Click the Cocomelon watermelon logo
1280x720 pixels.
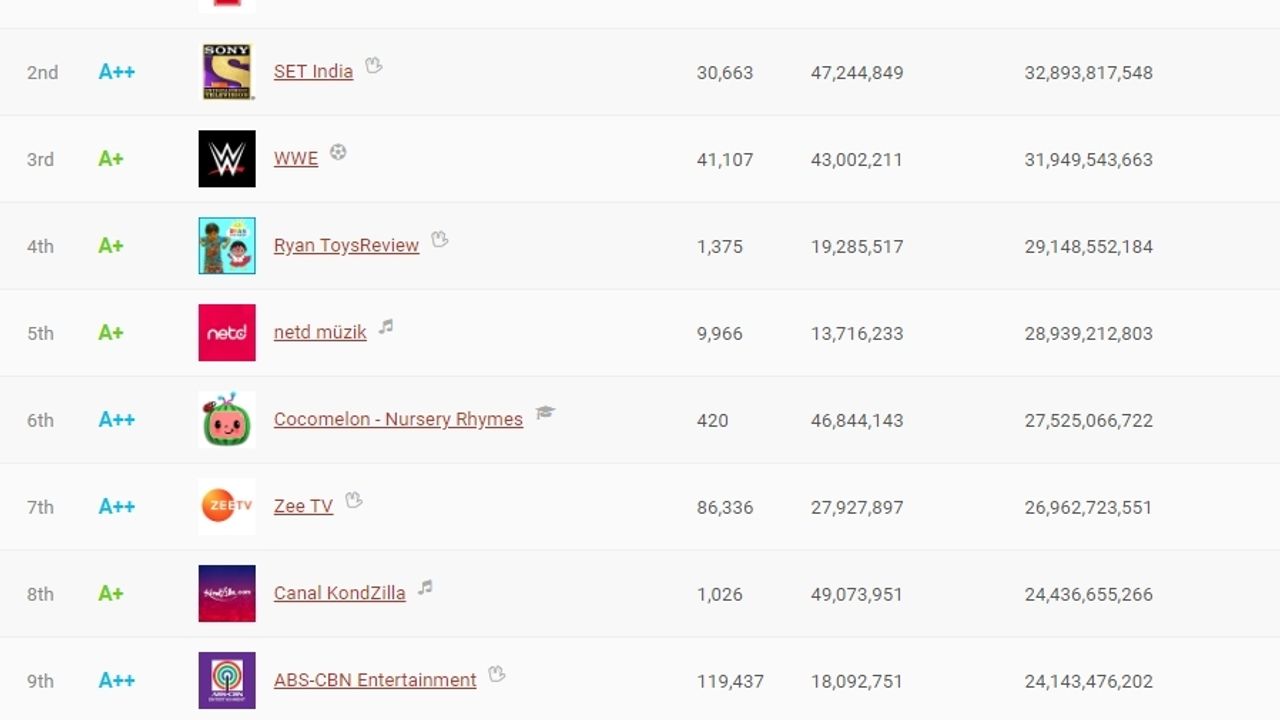pyautogui.click(x=226, y=419)
